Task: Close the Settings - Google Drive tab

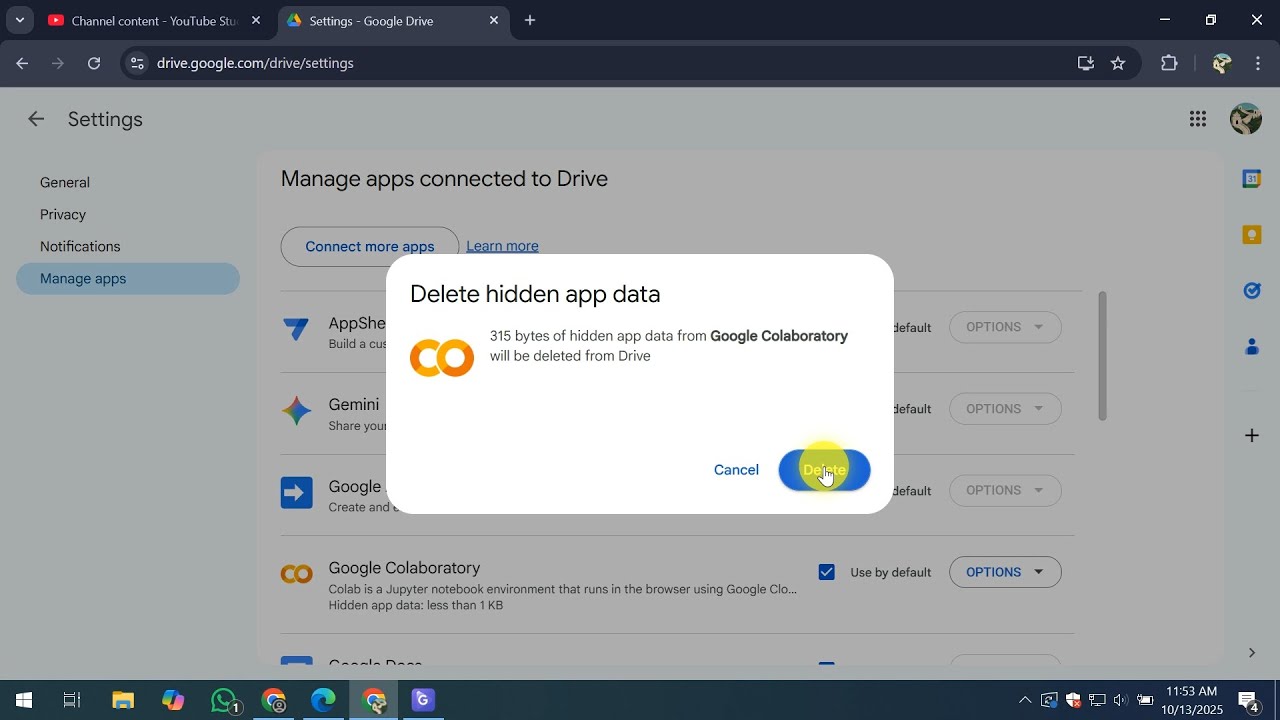Action: pyautogui.click(x=494, y=20)
